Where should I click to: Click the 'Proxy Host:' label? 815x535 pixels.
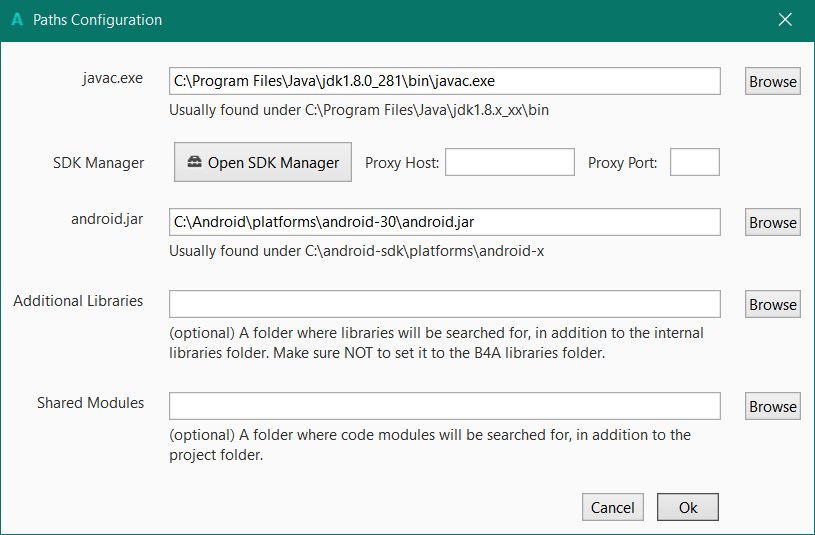click(402, 163)
